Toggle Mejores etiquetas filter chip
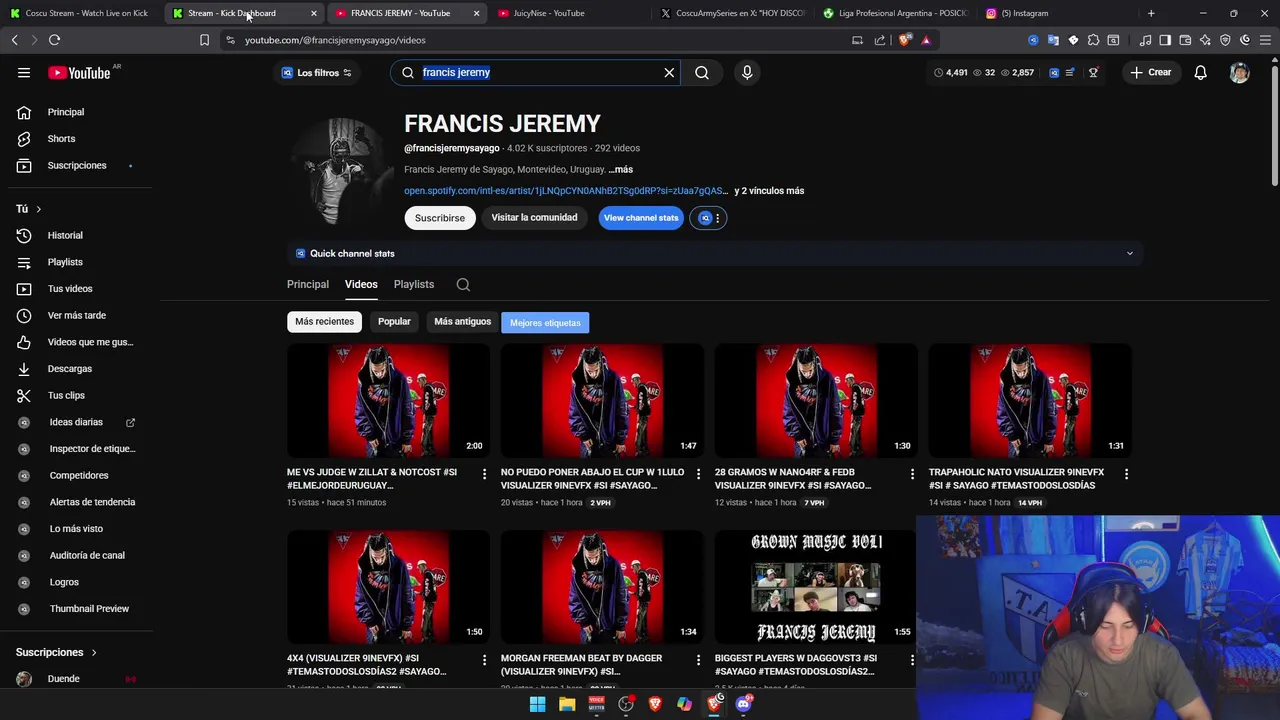 pyautogui.click(x=545, y=322)
